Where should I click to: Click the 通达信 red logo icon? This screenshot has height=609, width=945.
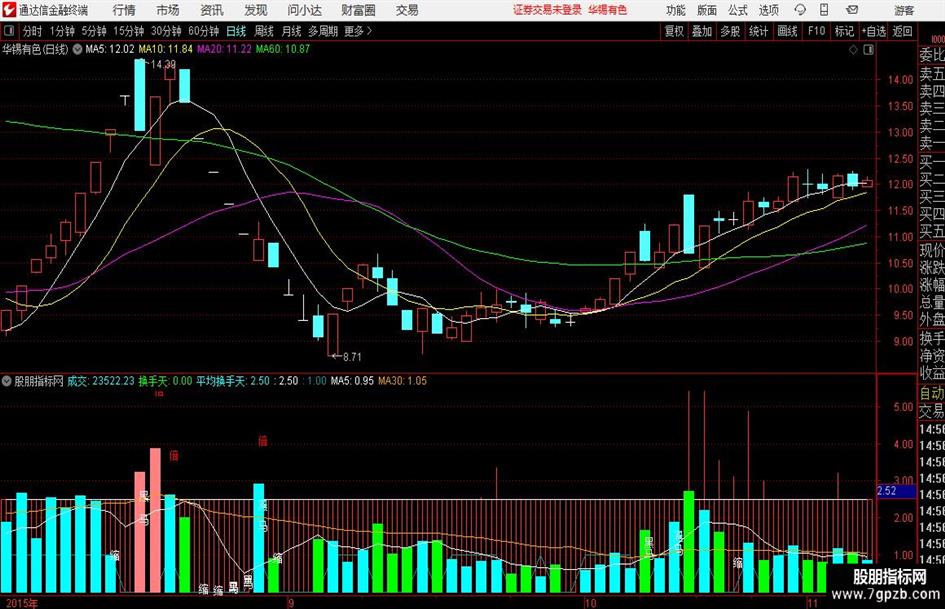(x=8, y=10)
